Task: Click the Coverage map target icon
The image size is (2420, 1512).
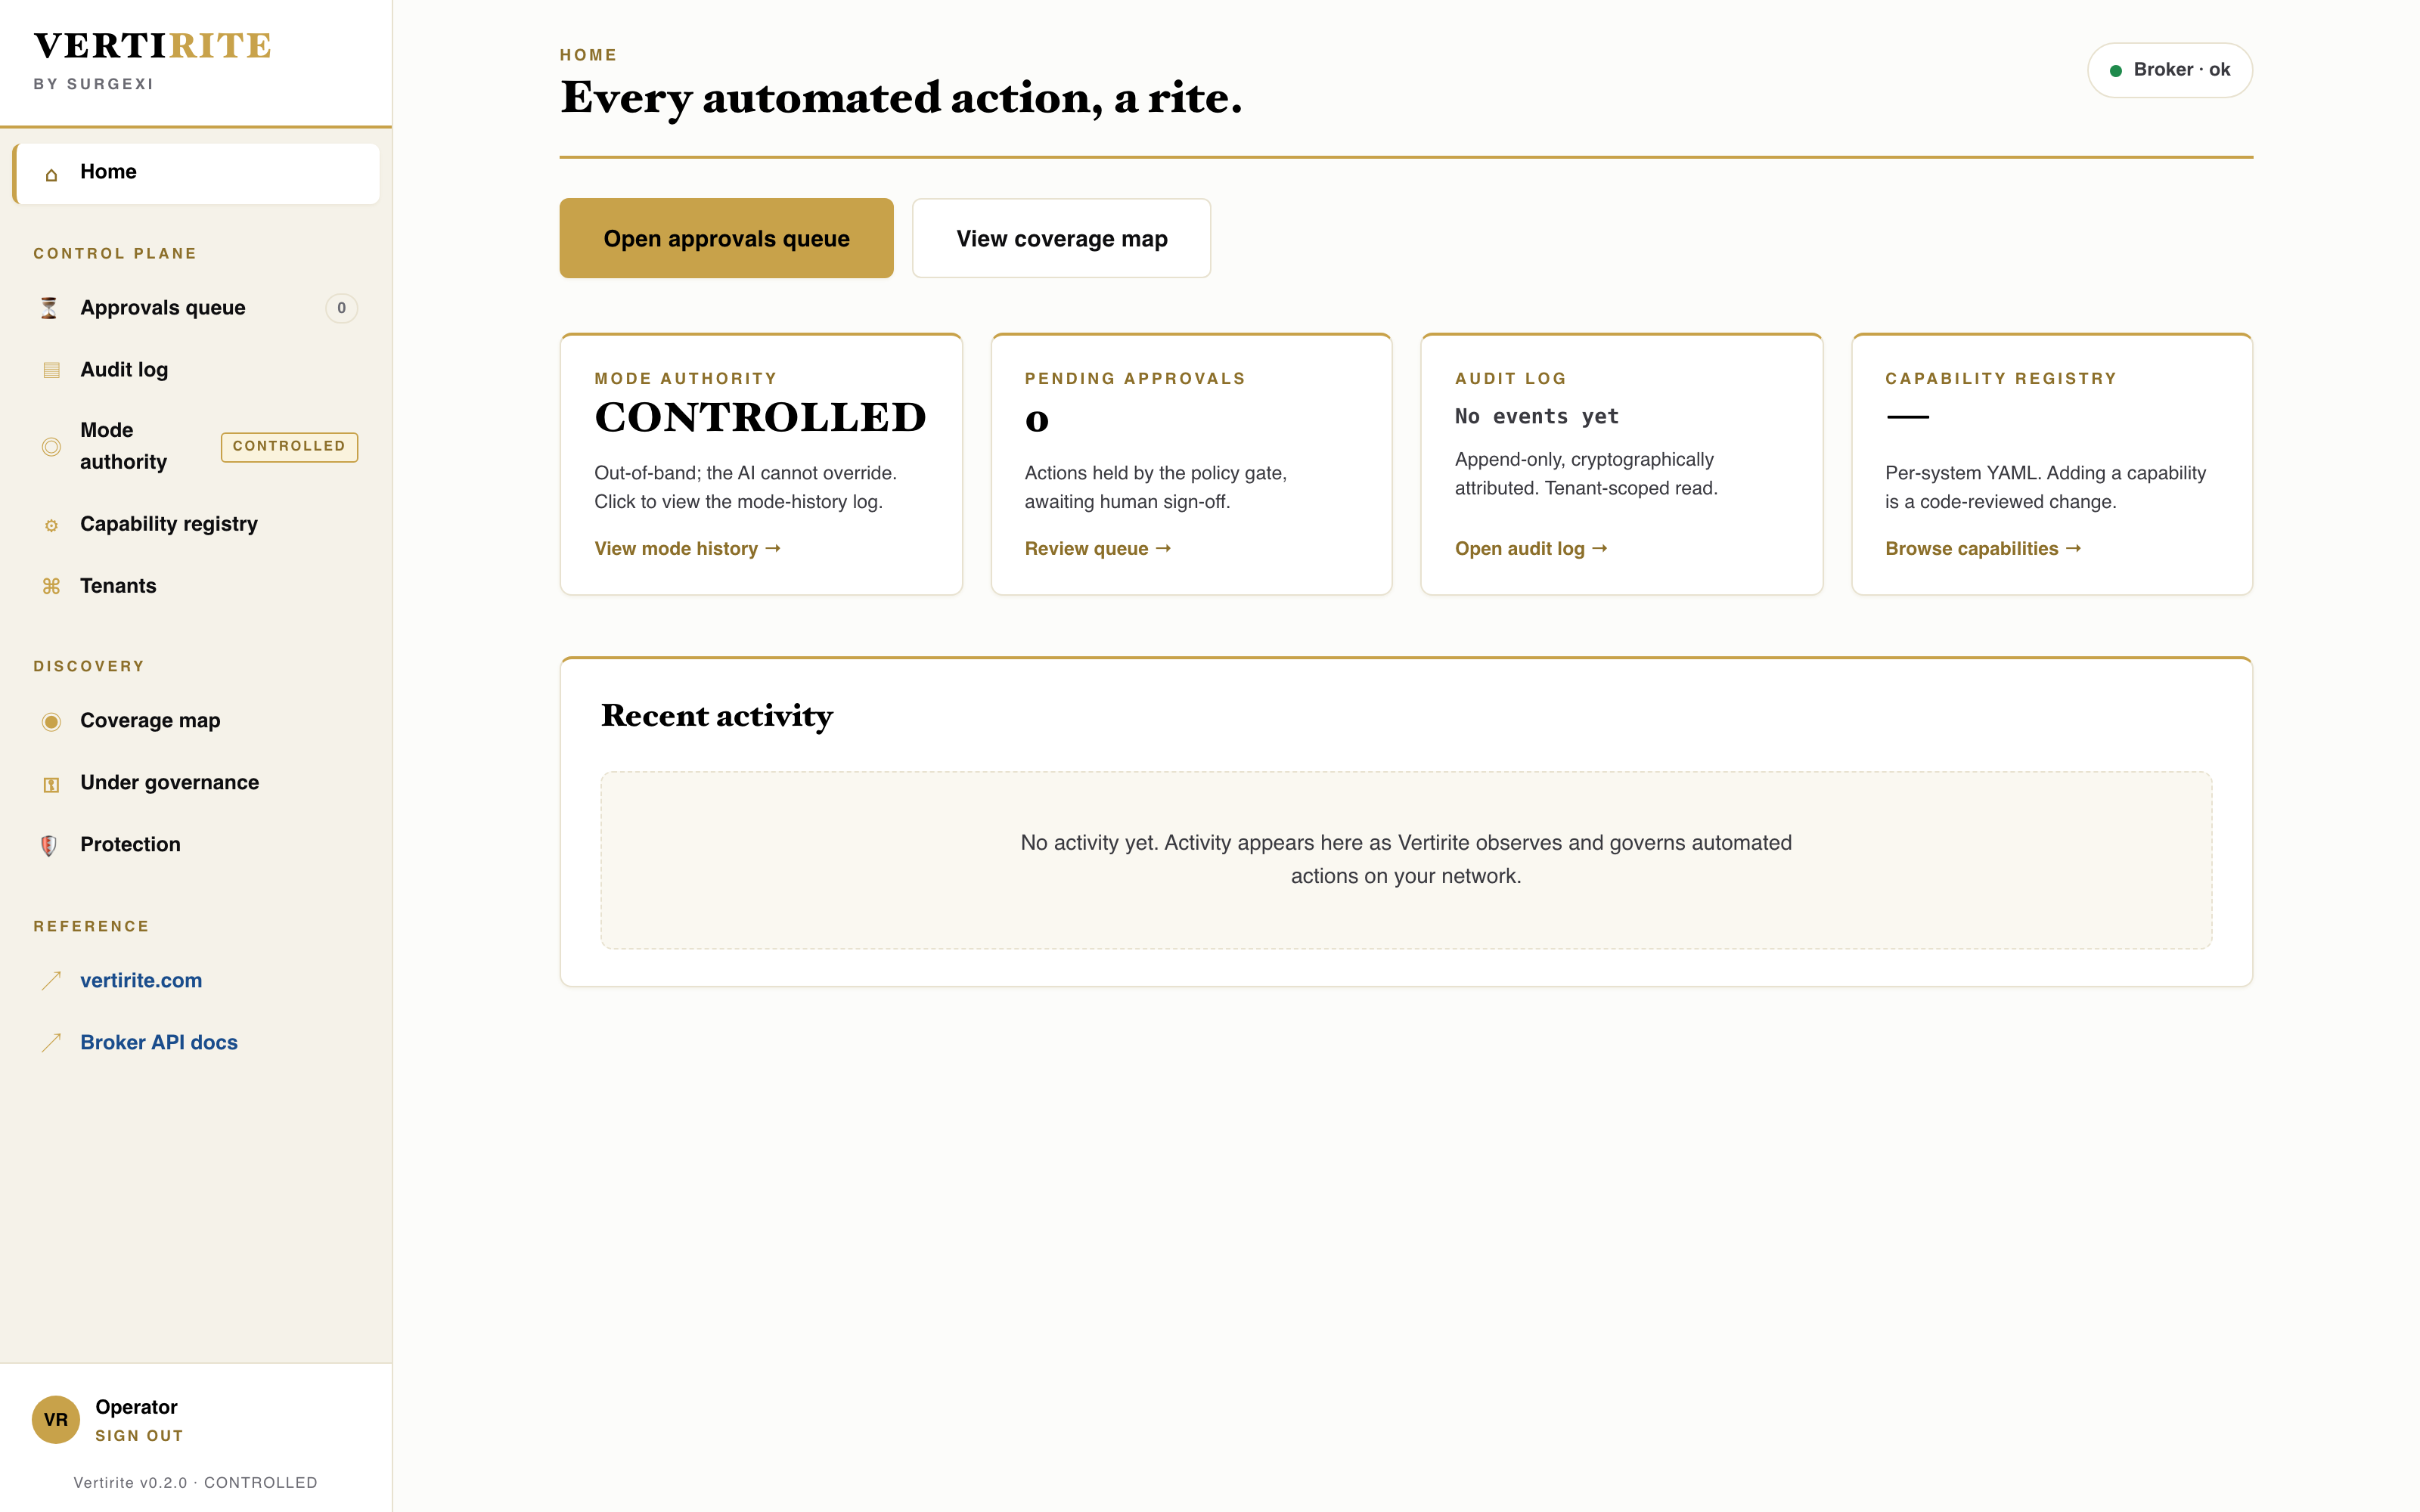Action: click(x=51, y=721)
